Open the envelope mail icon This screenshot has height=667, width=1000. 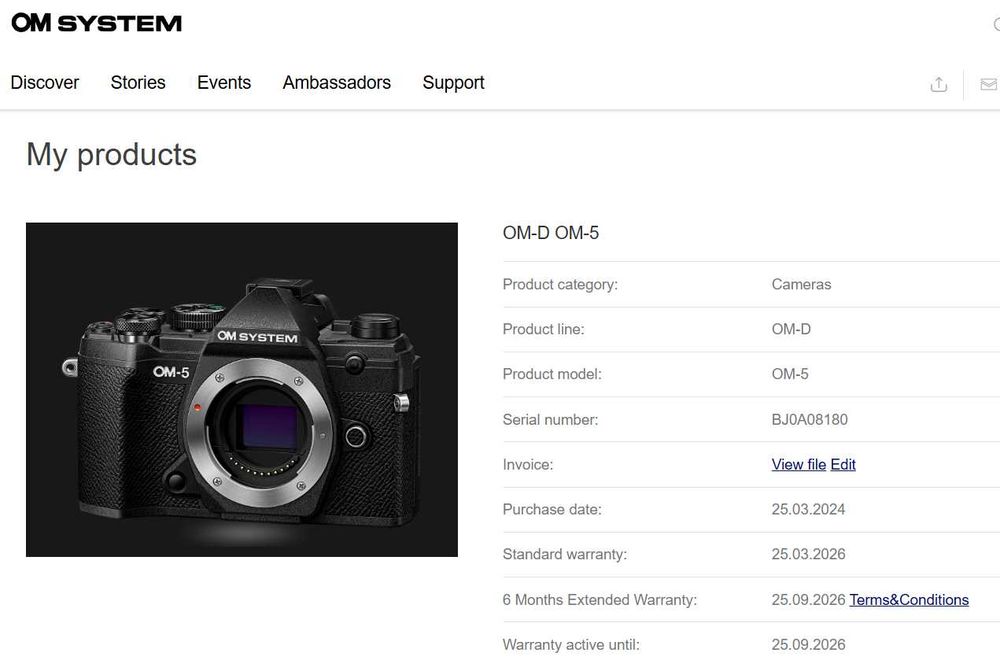coord(988,84)
